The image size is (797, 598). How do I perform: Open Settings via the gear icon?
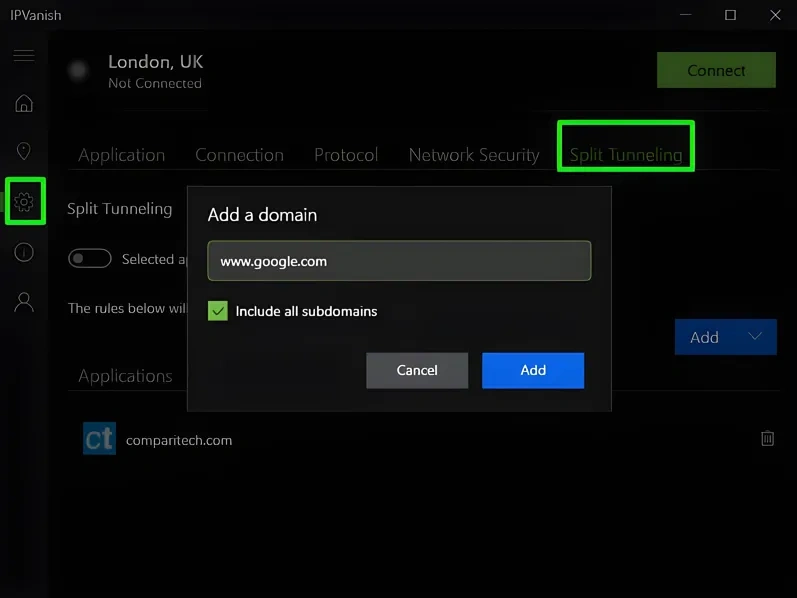[24, 202]
